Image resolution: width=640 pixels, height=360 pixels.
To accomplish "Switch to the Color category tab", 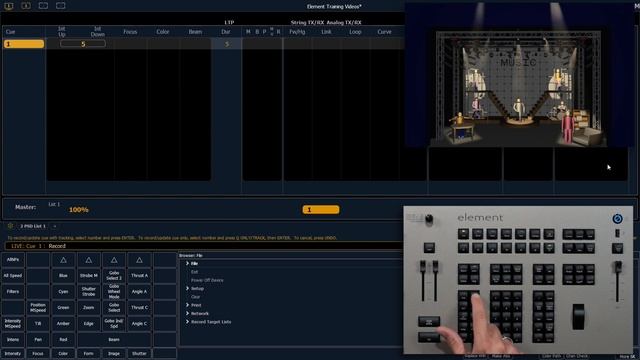I will tap(63, 353).
